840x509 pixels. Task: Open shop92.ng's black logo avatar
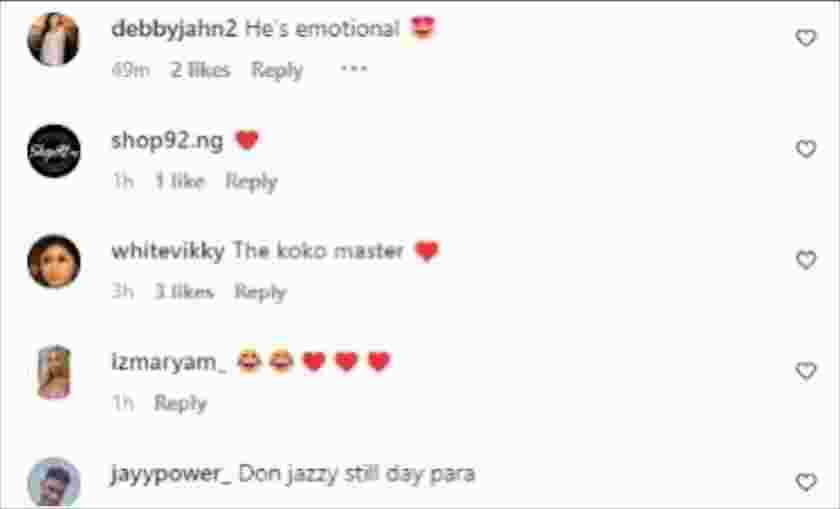pos(54,151)
